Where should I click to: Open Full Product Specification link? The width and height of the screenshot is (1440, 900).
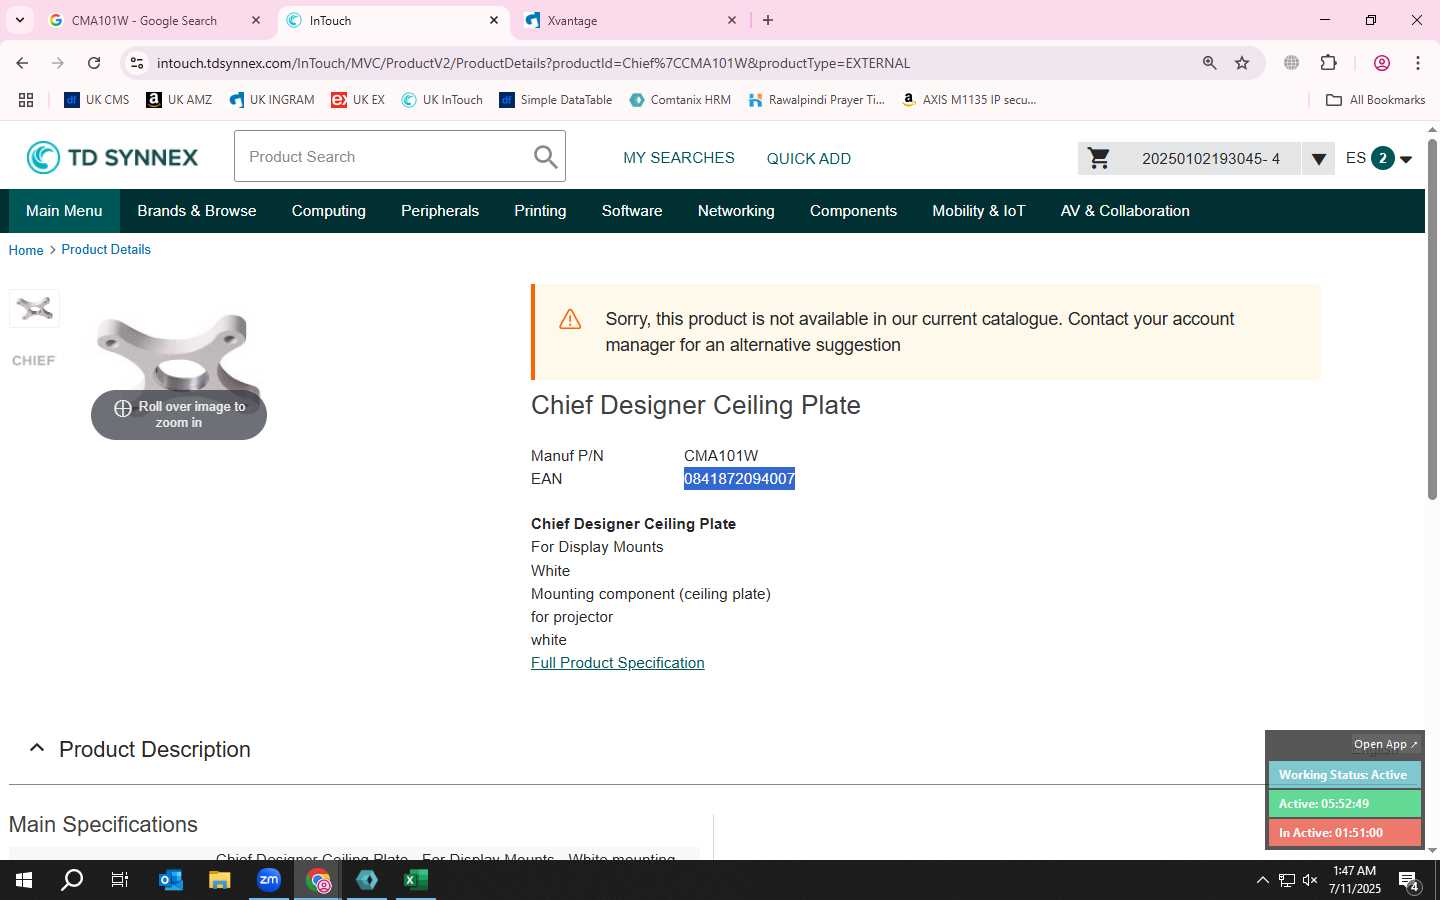[618, 663]
